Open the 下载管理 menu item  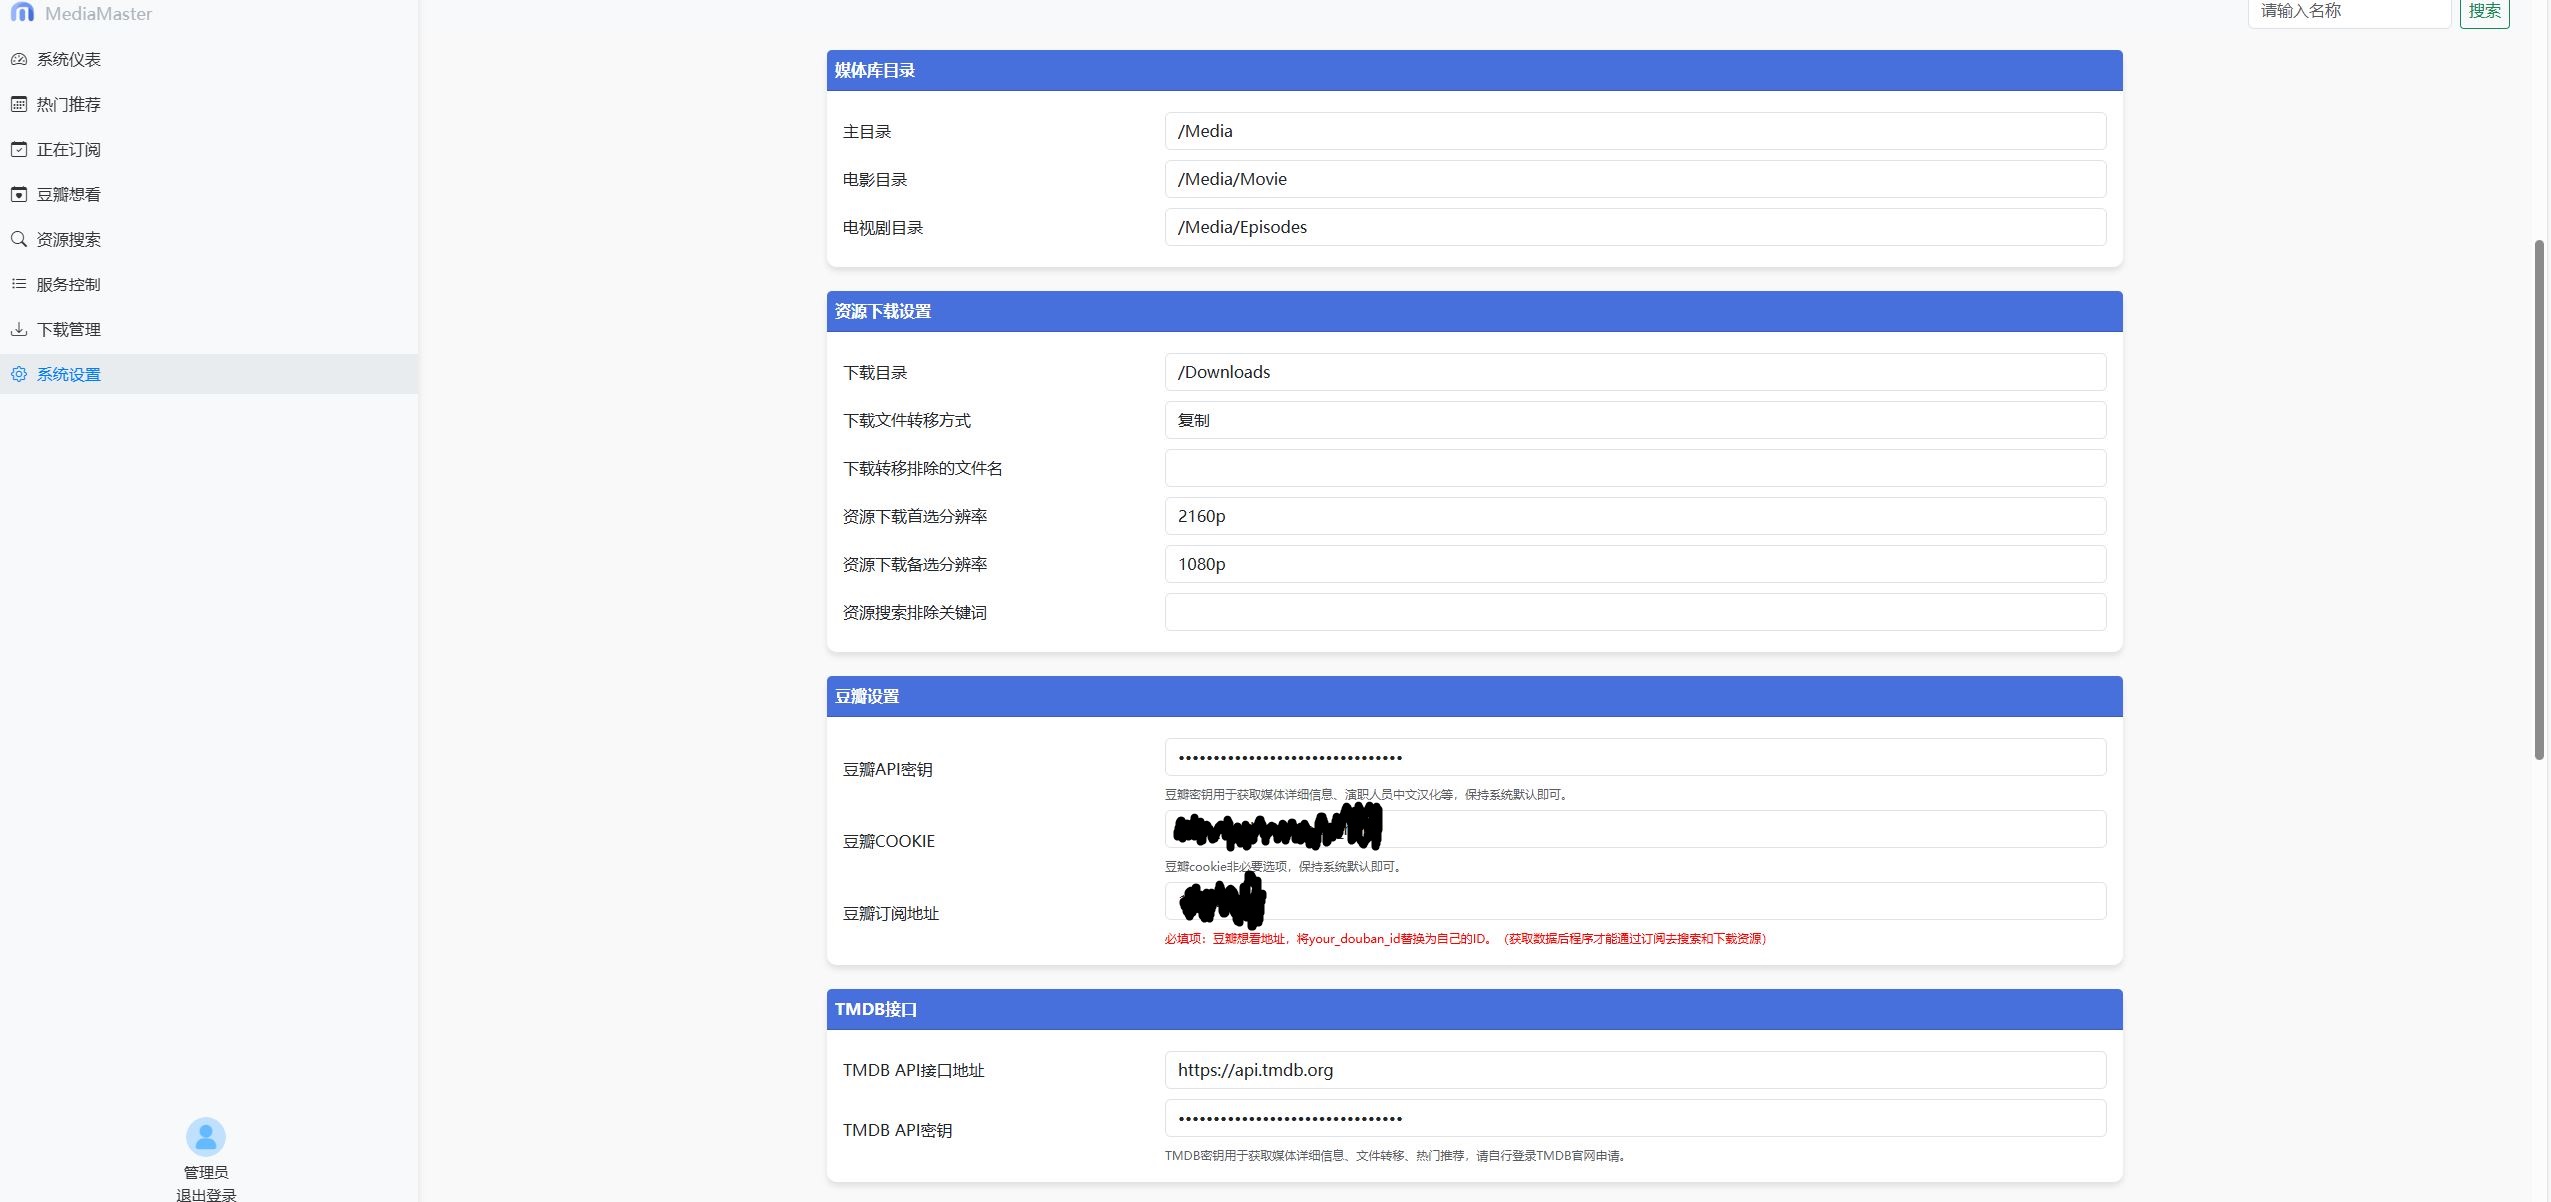[68, 329]
